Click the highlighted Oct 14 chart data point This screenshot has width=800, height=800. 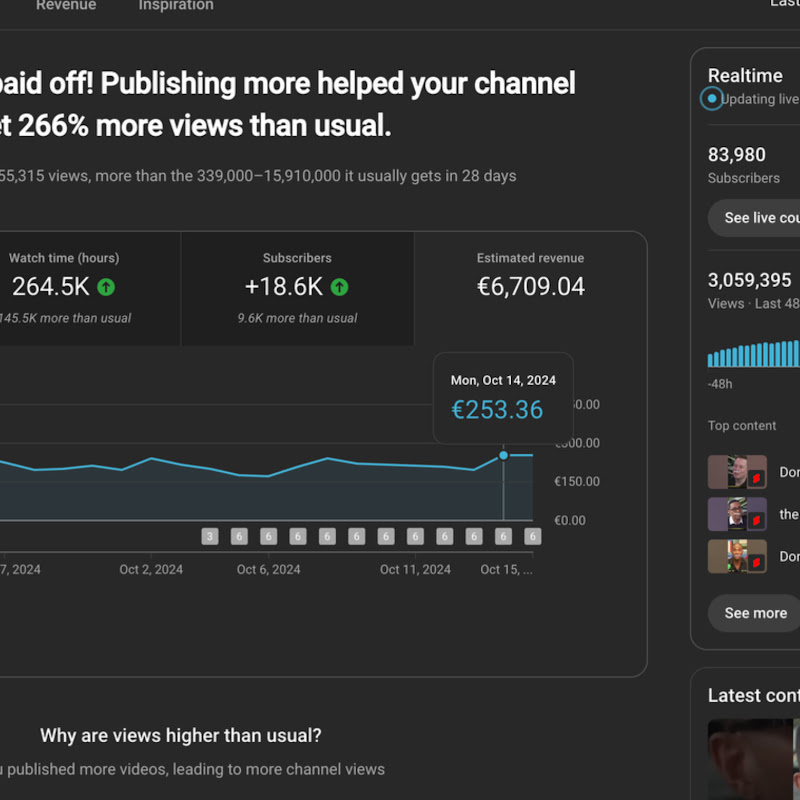[x=503, y=455]
